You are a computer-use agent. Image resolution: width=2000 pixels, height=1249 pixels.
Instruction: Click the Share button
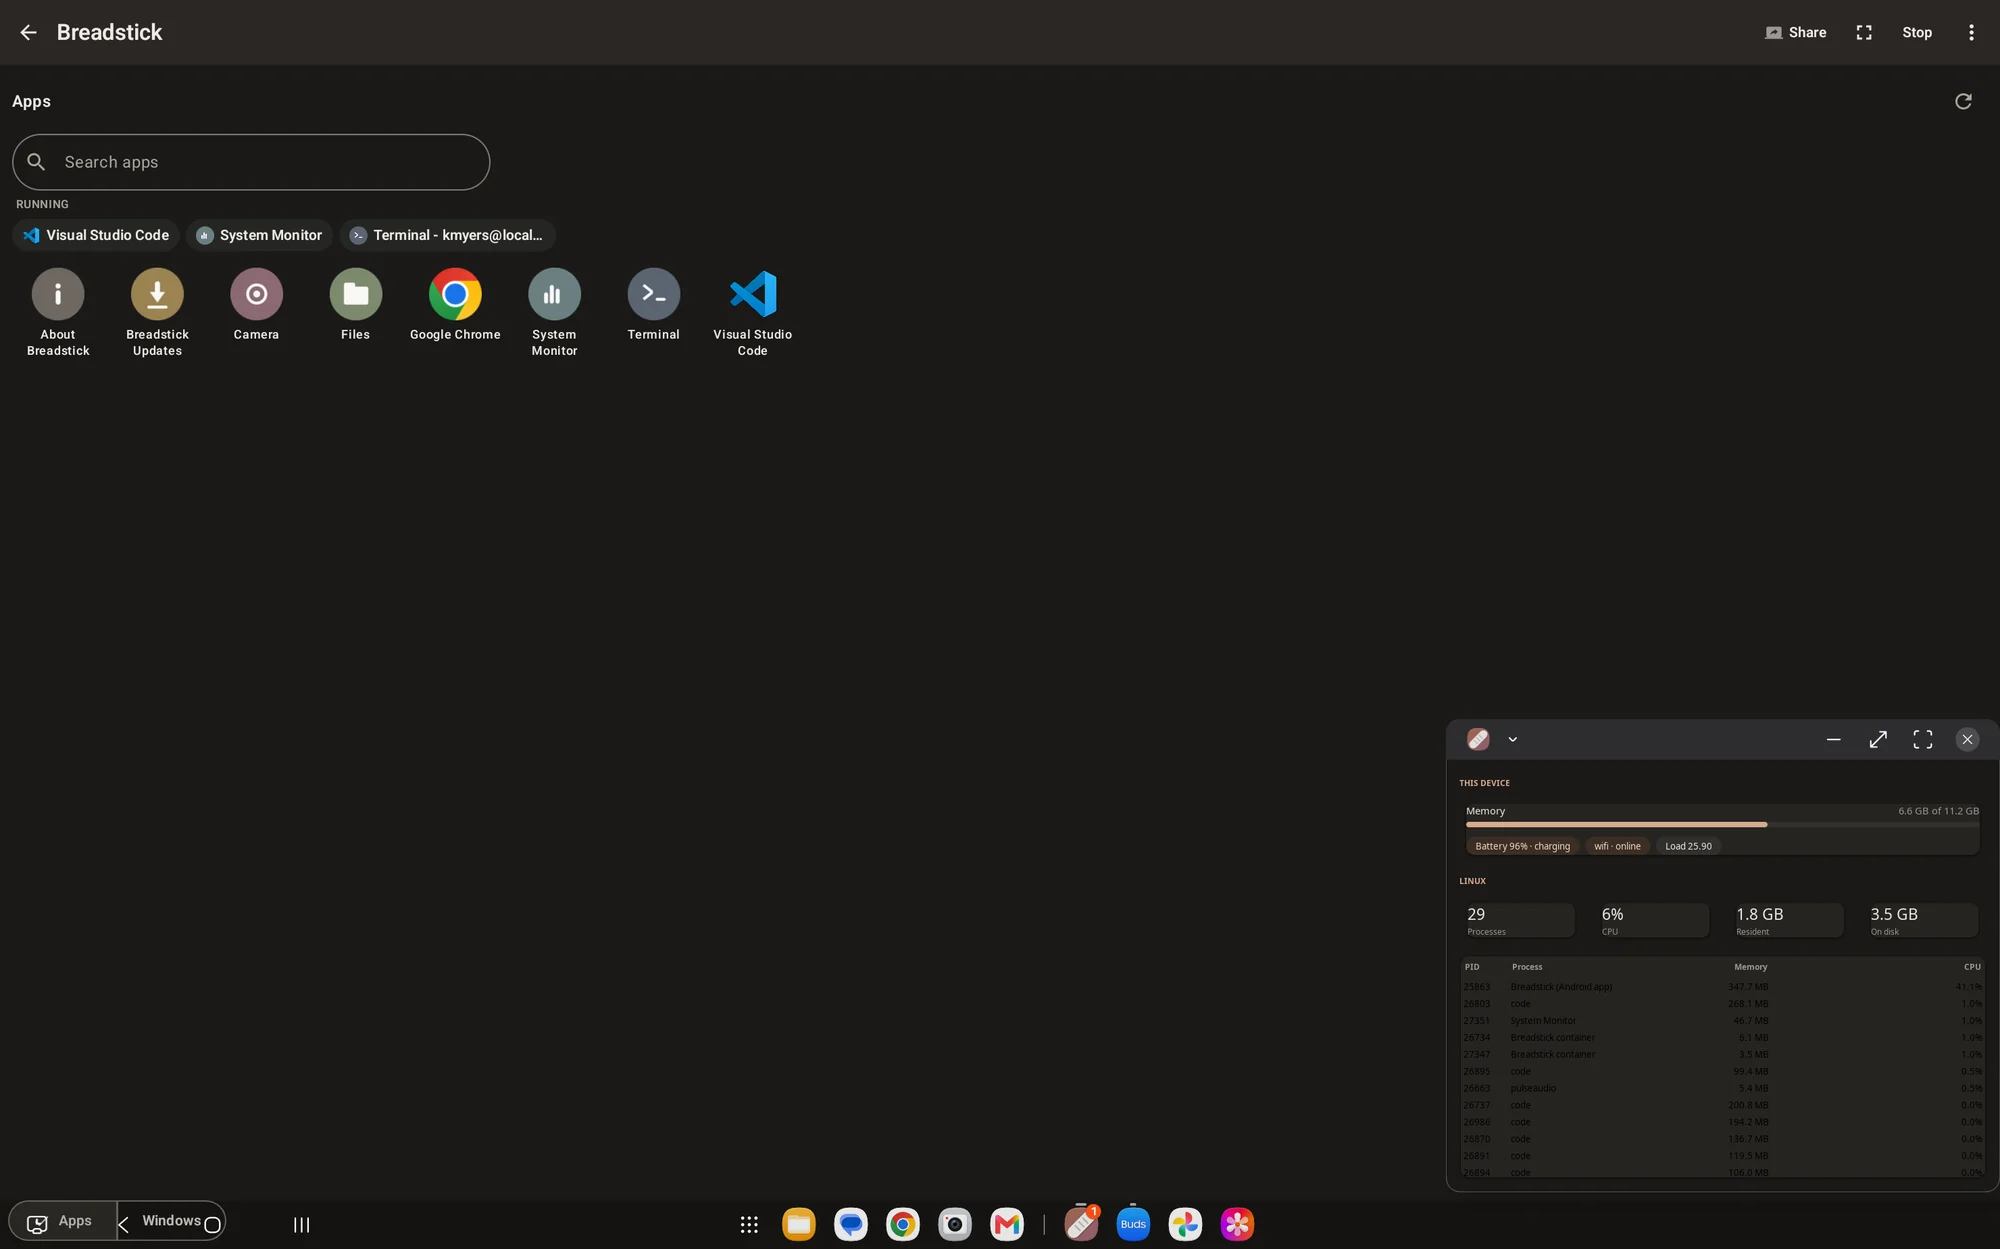click(x=1796, y=33)
